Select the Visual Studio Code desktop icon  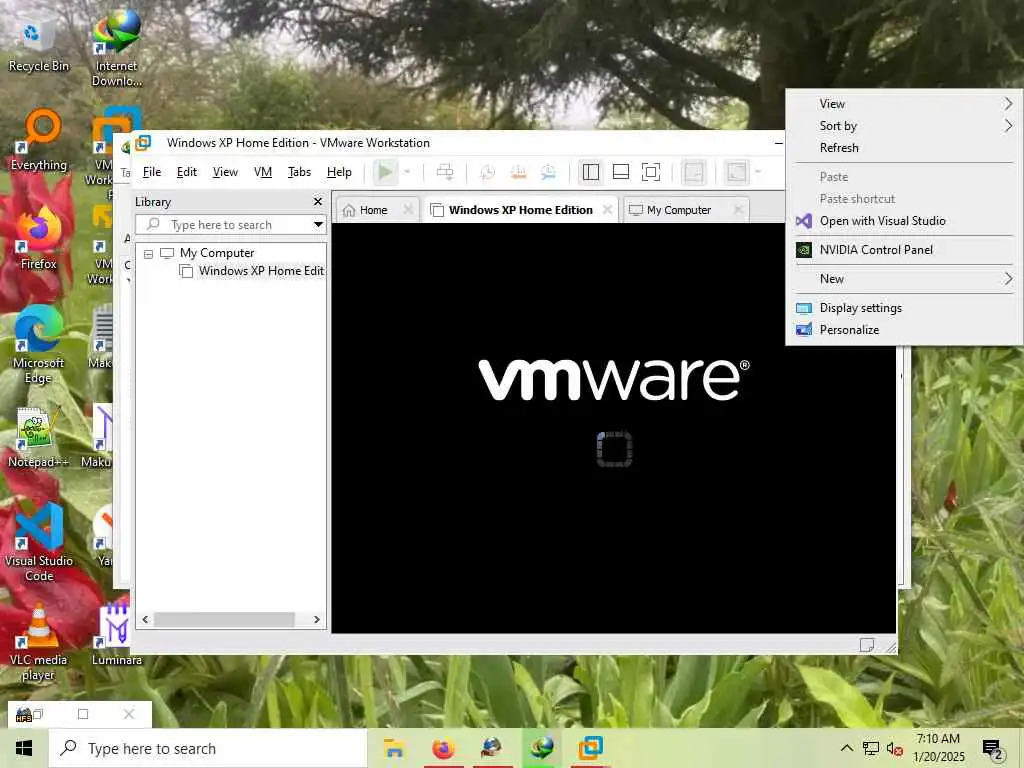point(39,542)
